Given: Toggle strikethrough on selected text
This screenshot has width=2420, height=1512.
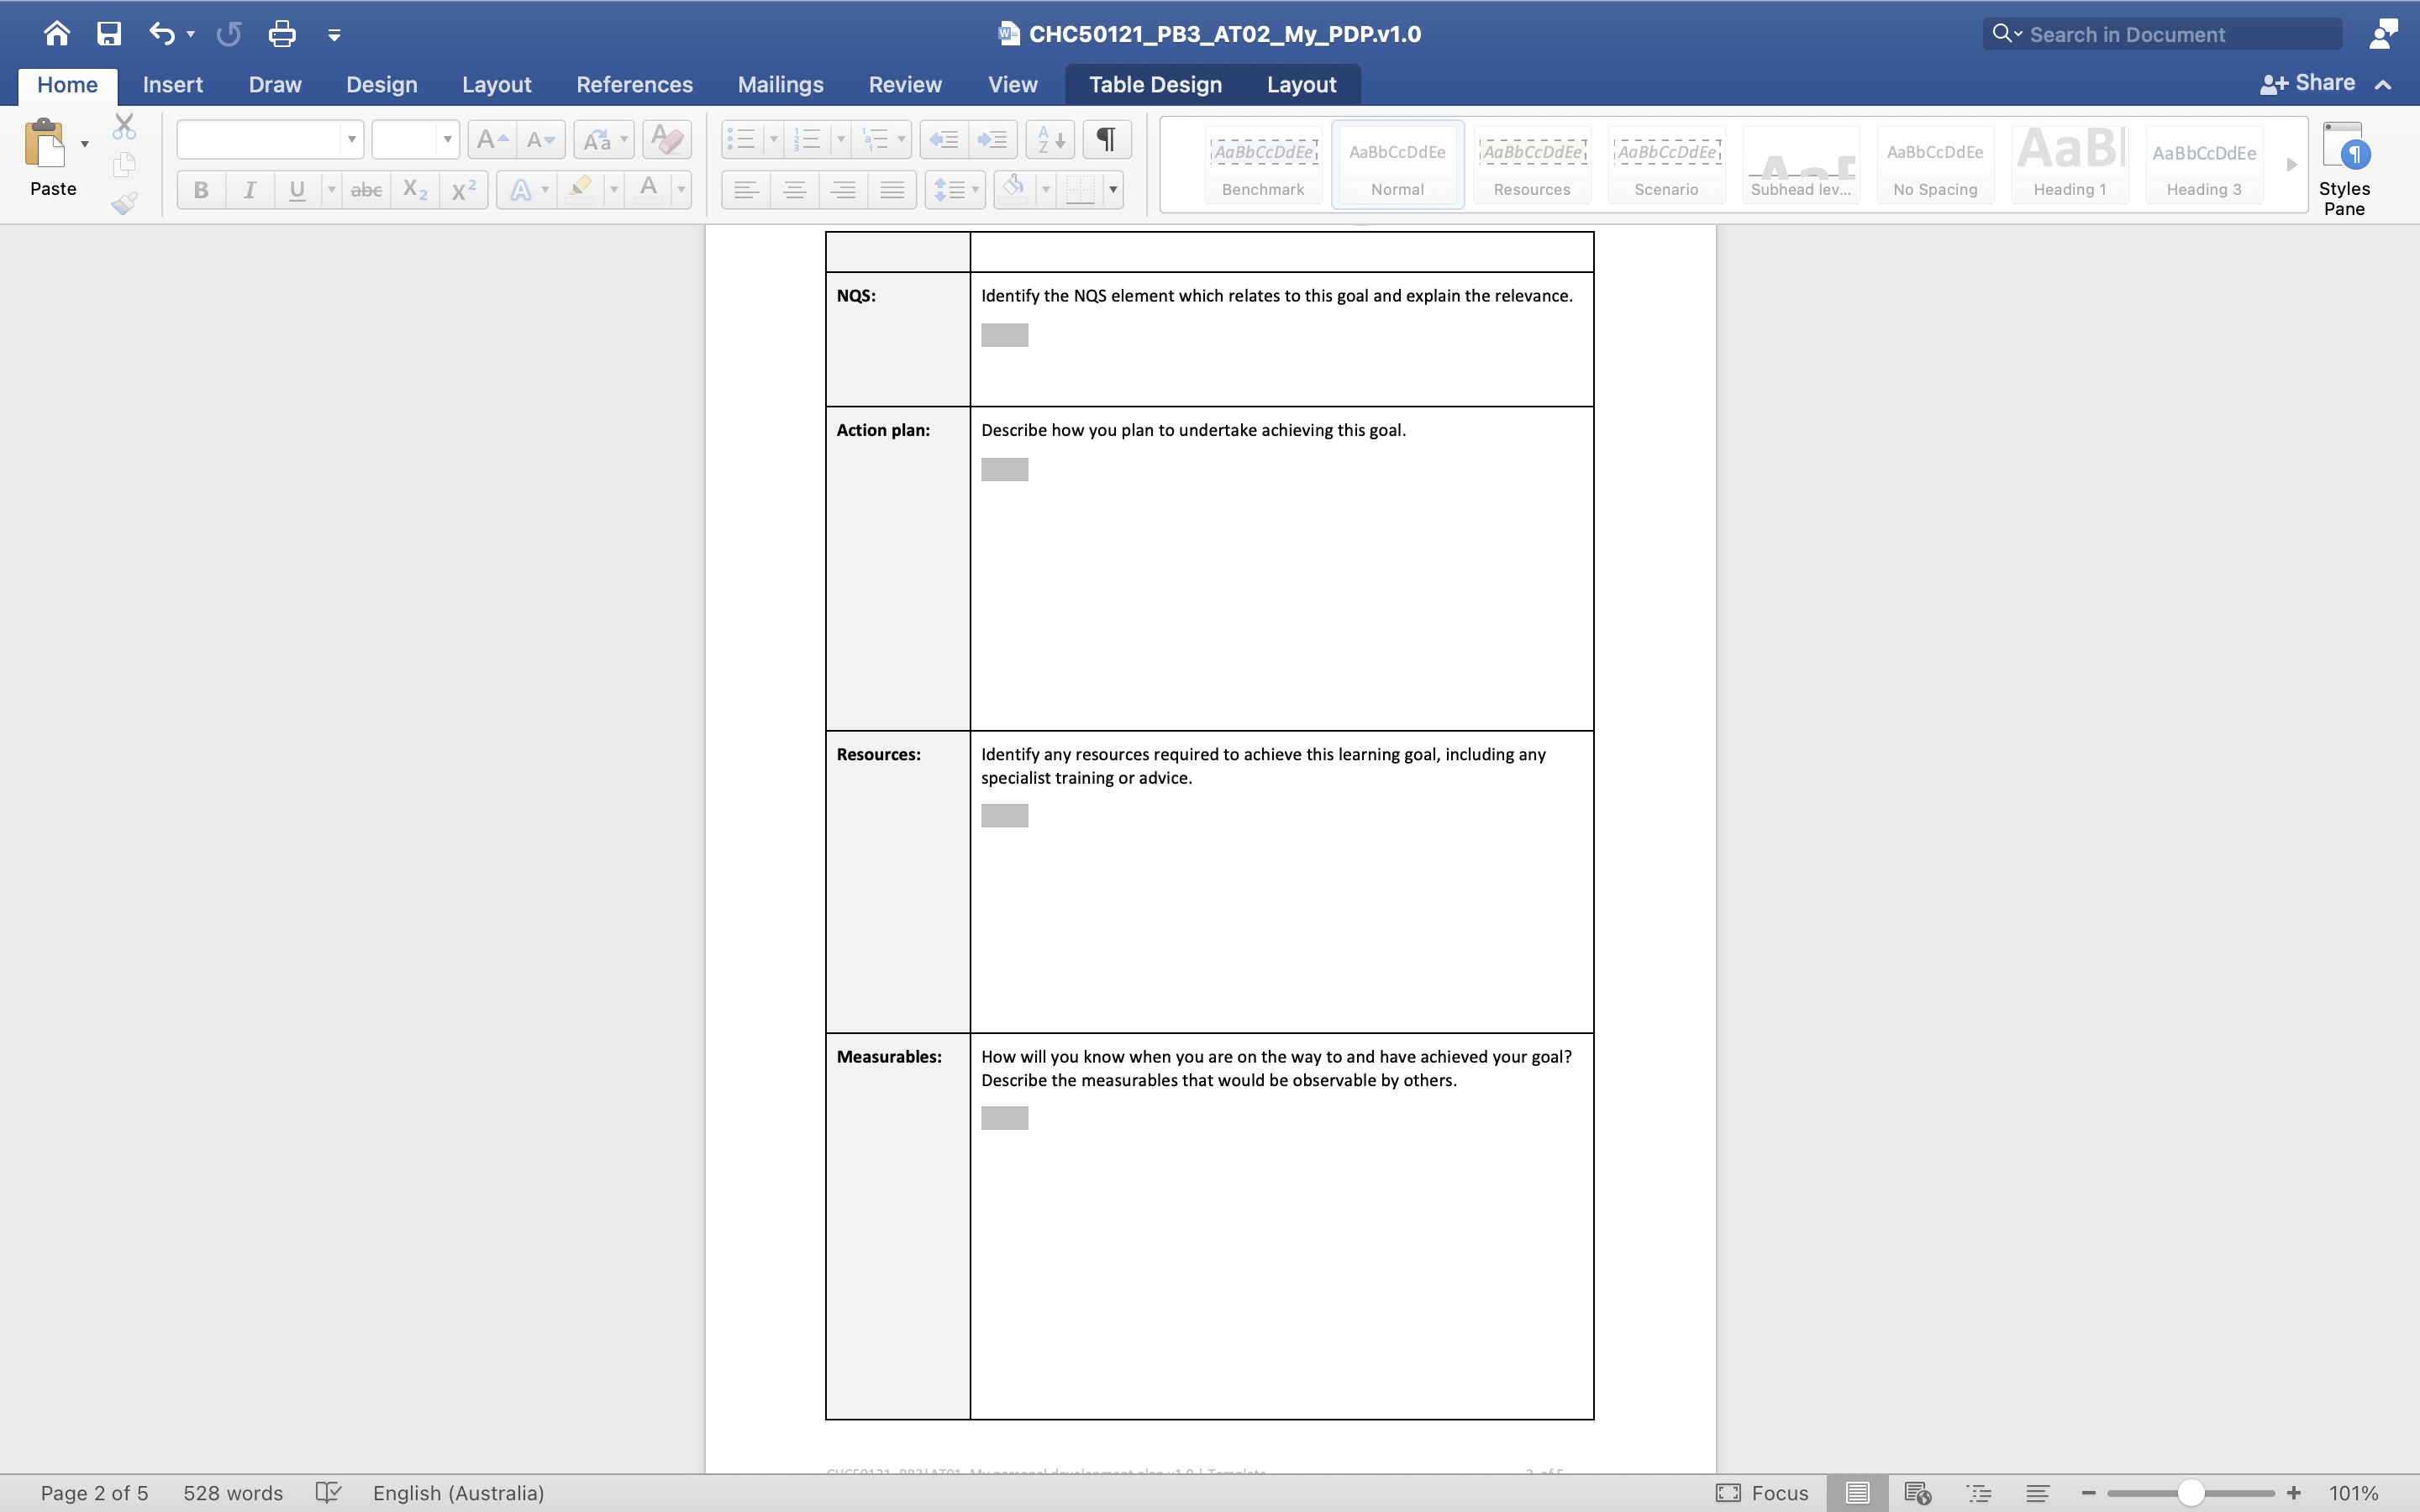Looking at the screenshot, I should pyautogui.click(x=366, y=189).
